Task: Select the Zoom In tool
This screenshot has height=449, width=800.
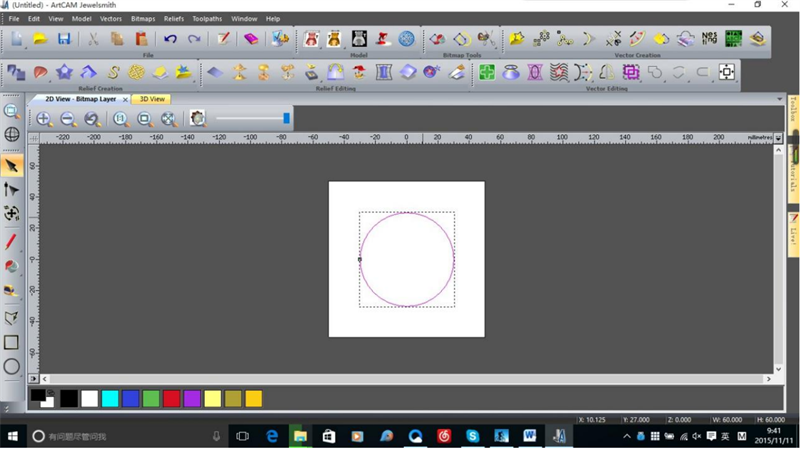Action: (x=44, y=119)
